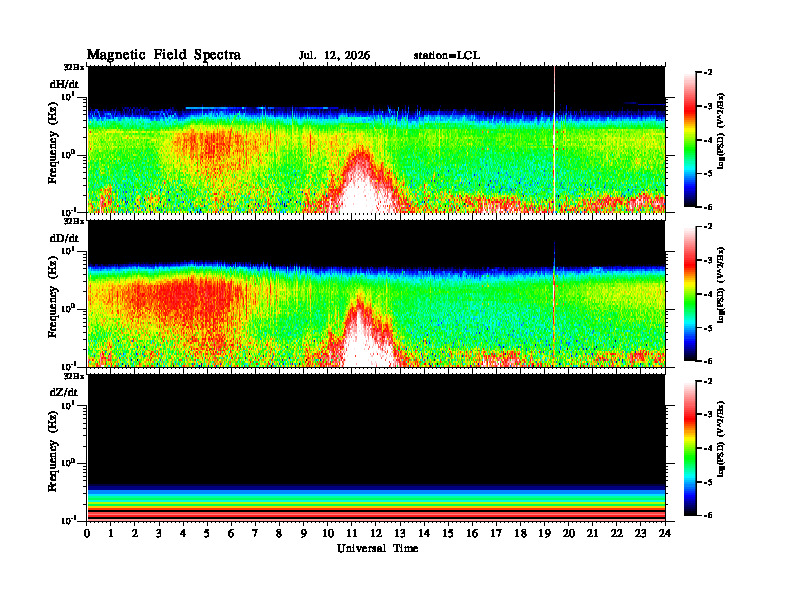Screen dimensions: 792x612
Task: Click hour 17 on the time axis
Action: (x=497, y=533)
